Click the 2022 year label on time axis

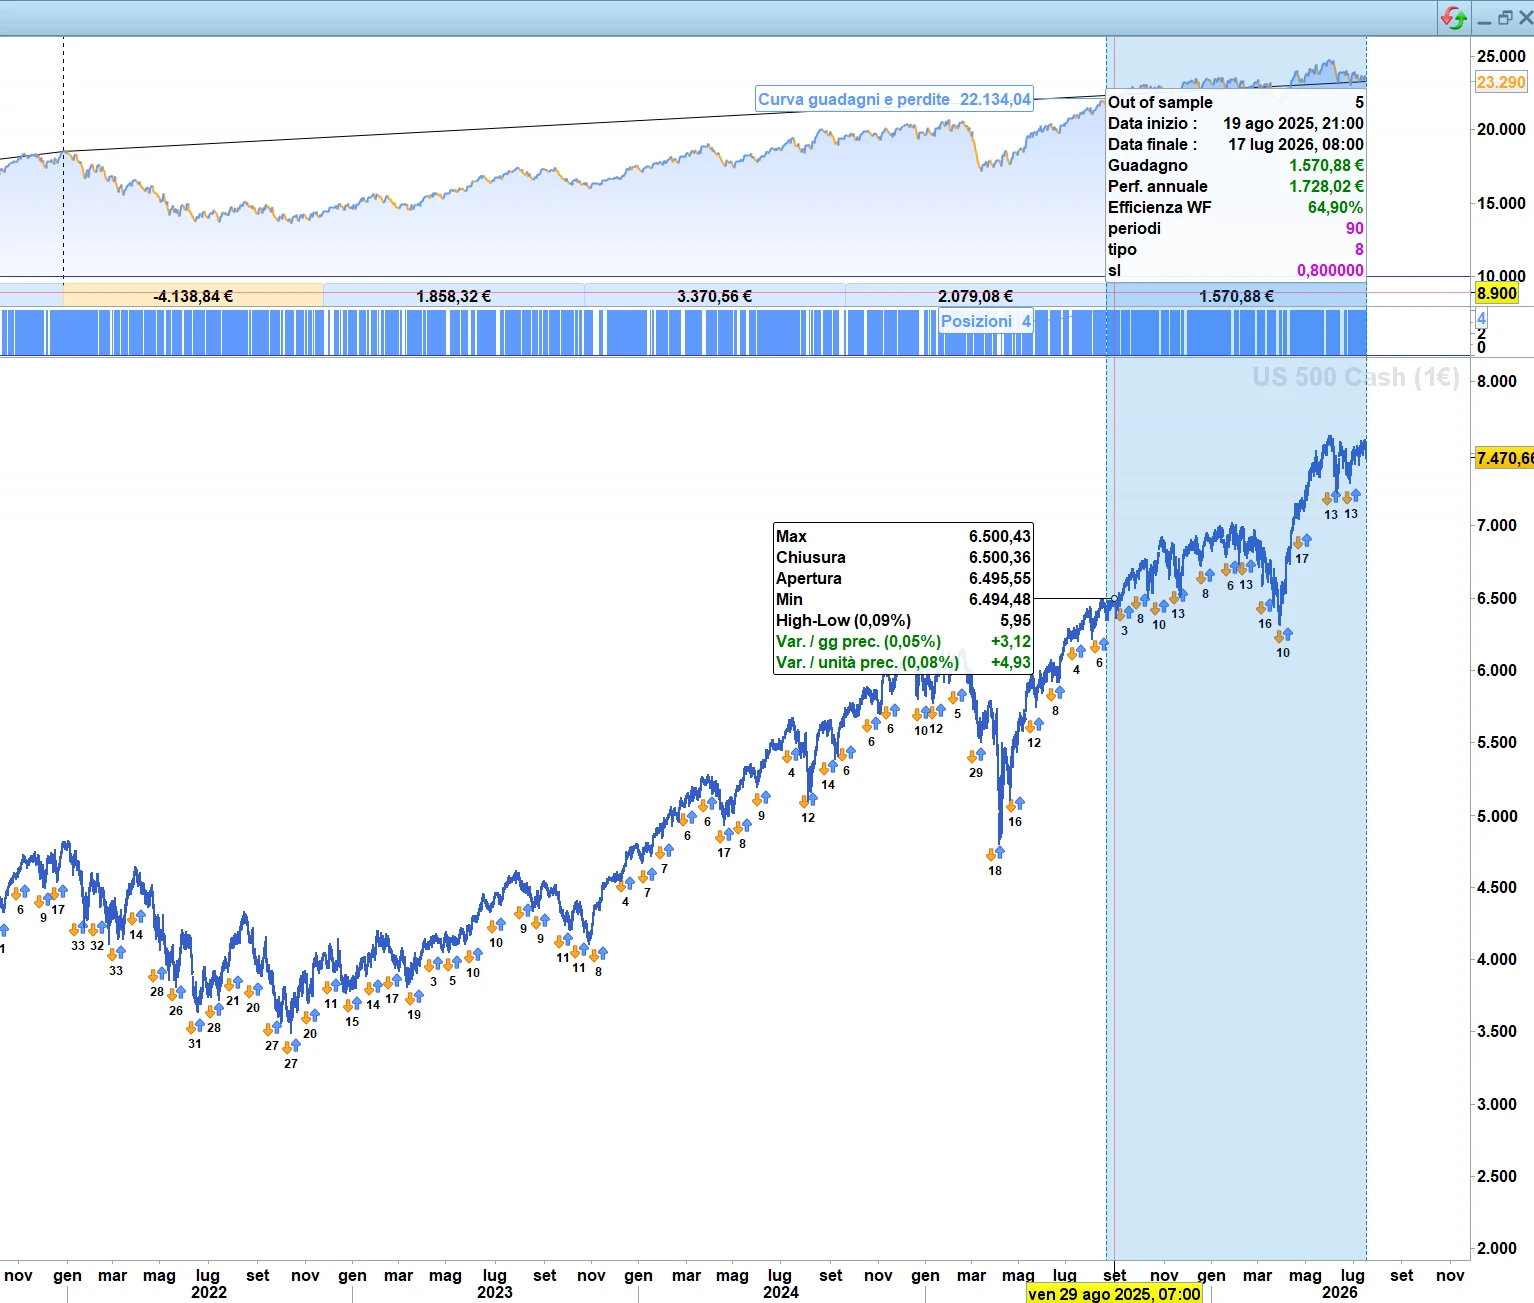click(x=209, y=1292)
